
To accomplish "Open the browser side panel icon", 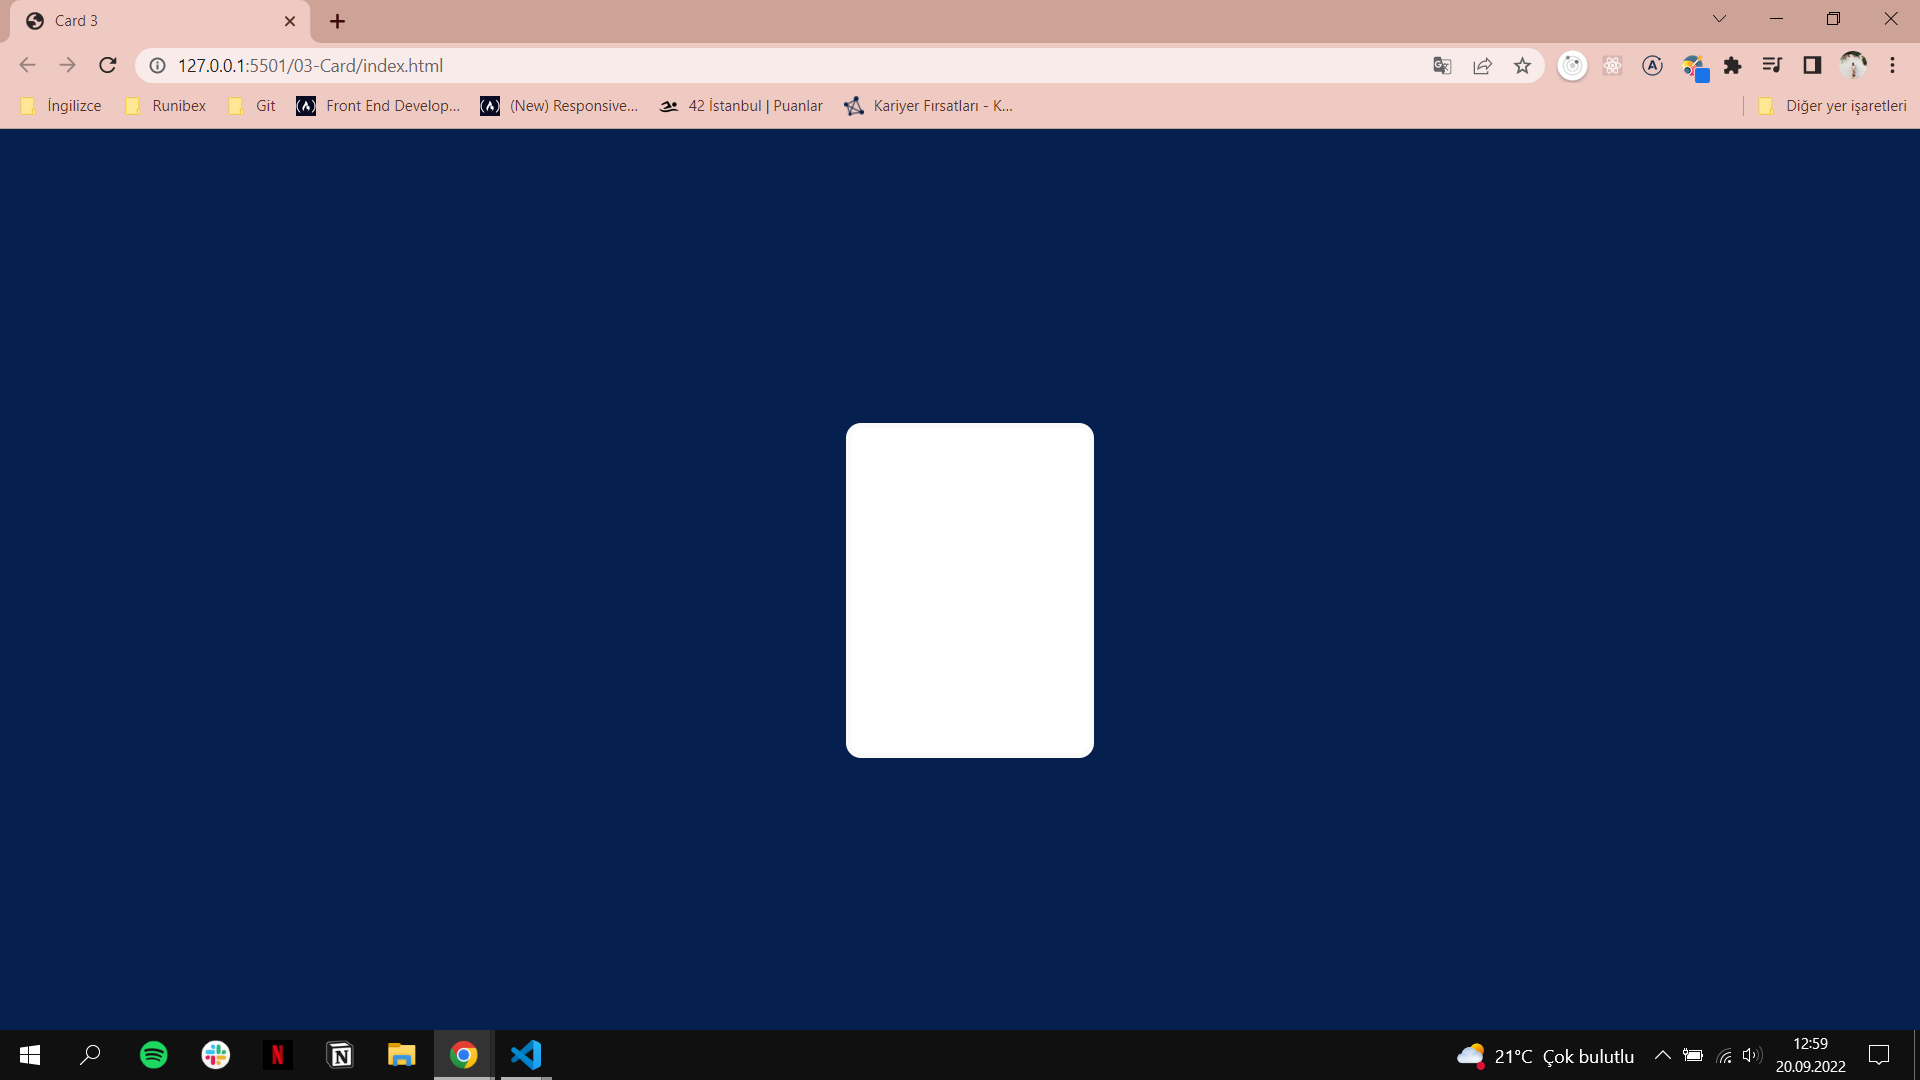I will tap(1813, 65).
